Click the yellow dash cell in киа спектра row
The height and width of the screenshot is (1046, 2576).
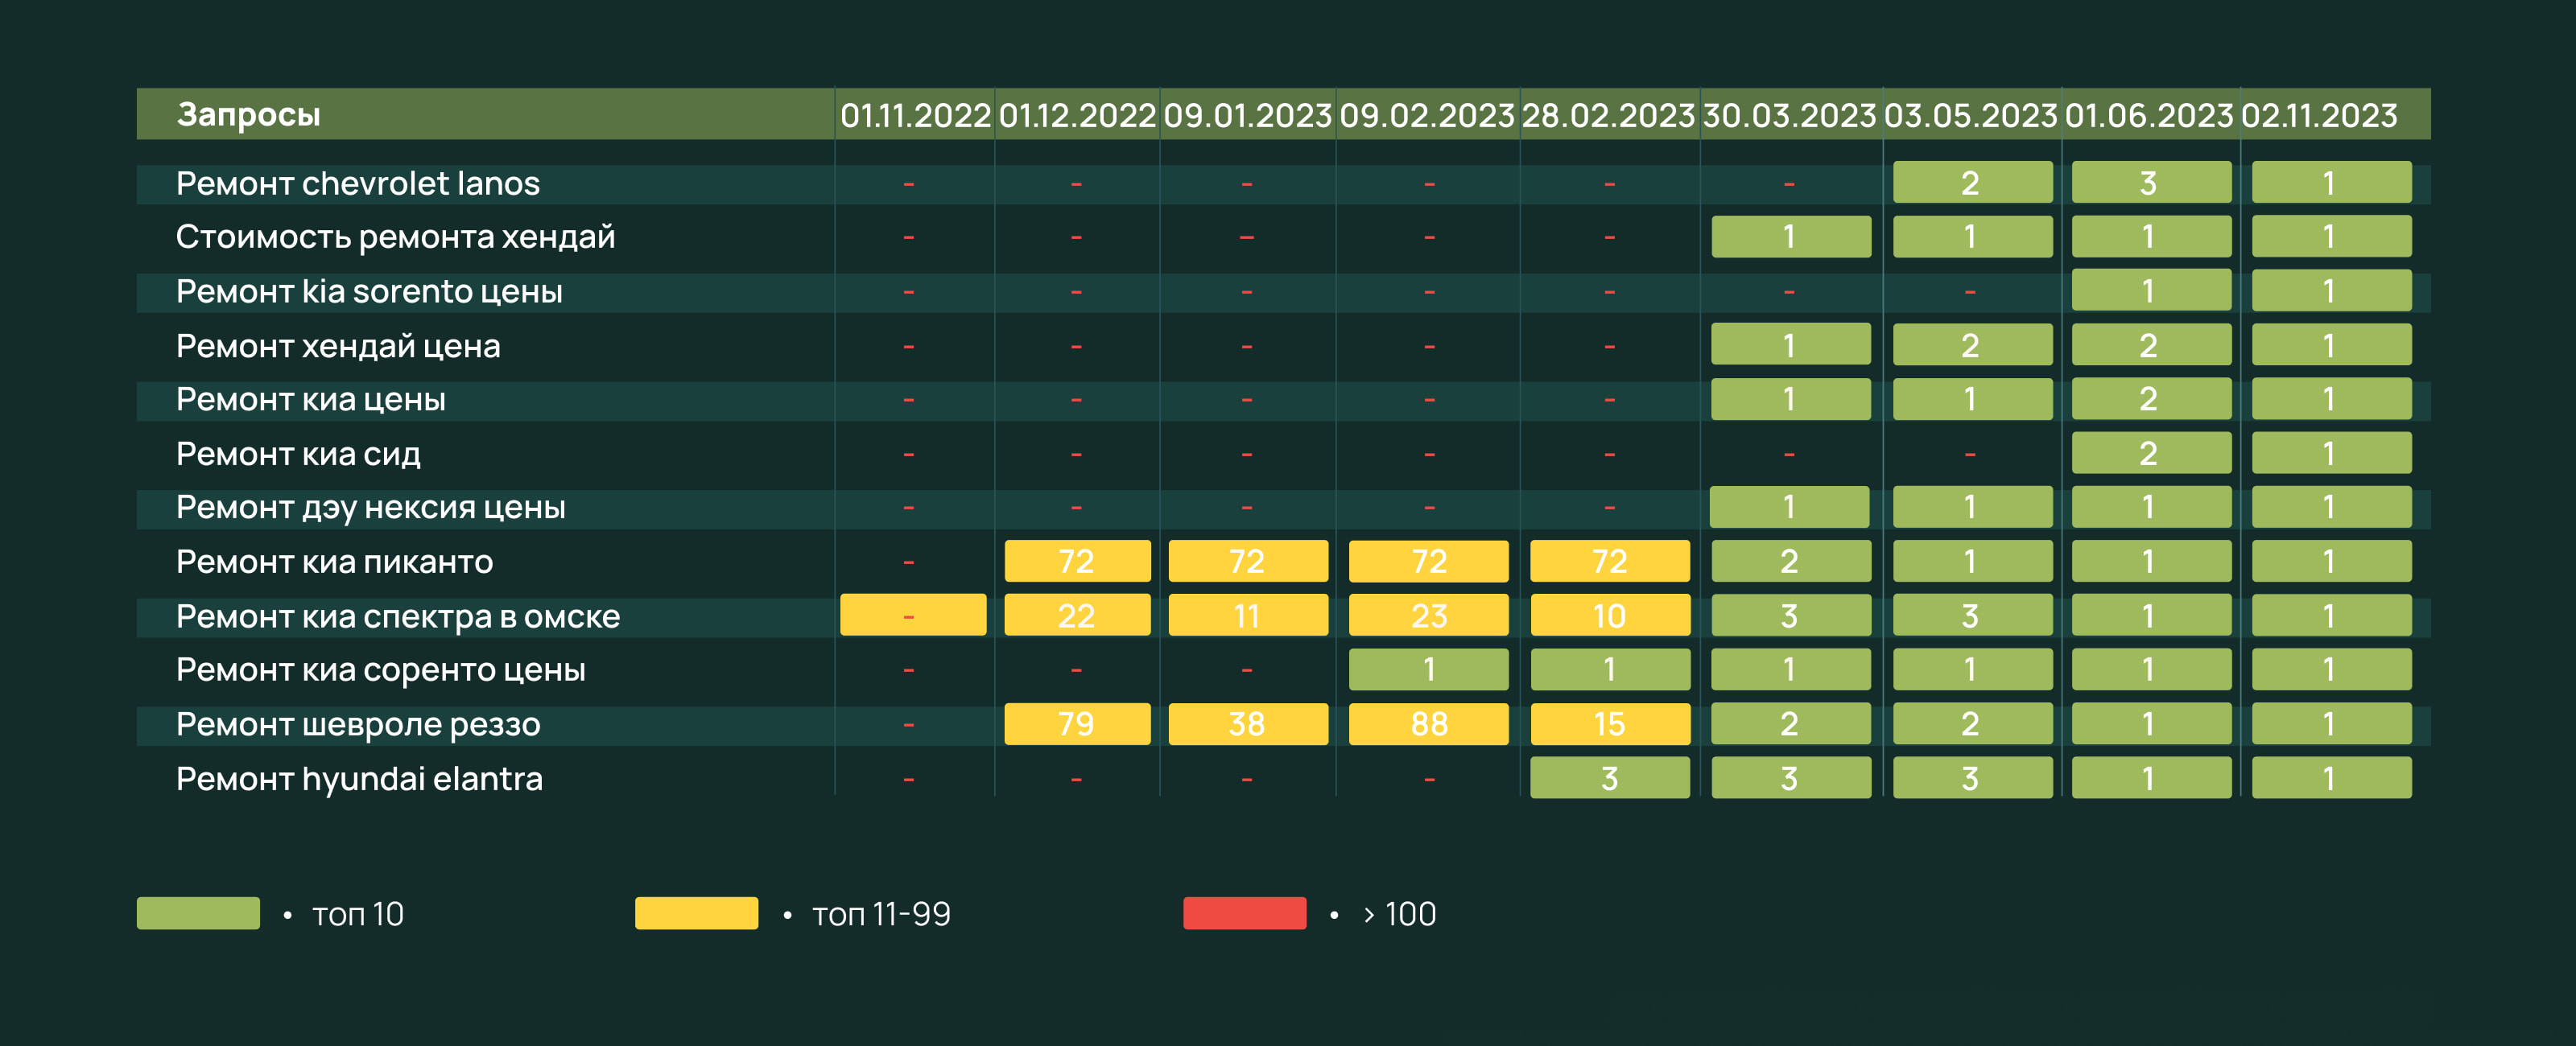[x=913, y=615]
